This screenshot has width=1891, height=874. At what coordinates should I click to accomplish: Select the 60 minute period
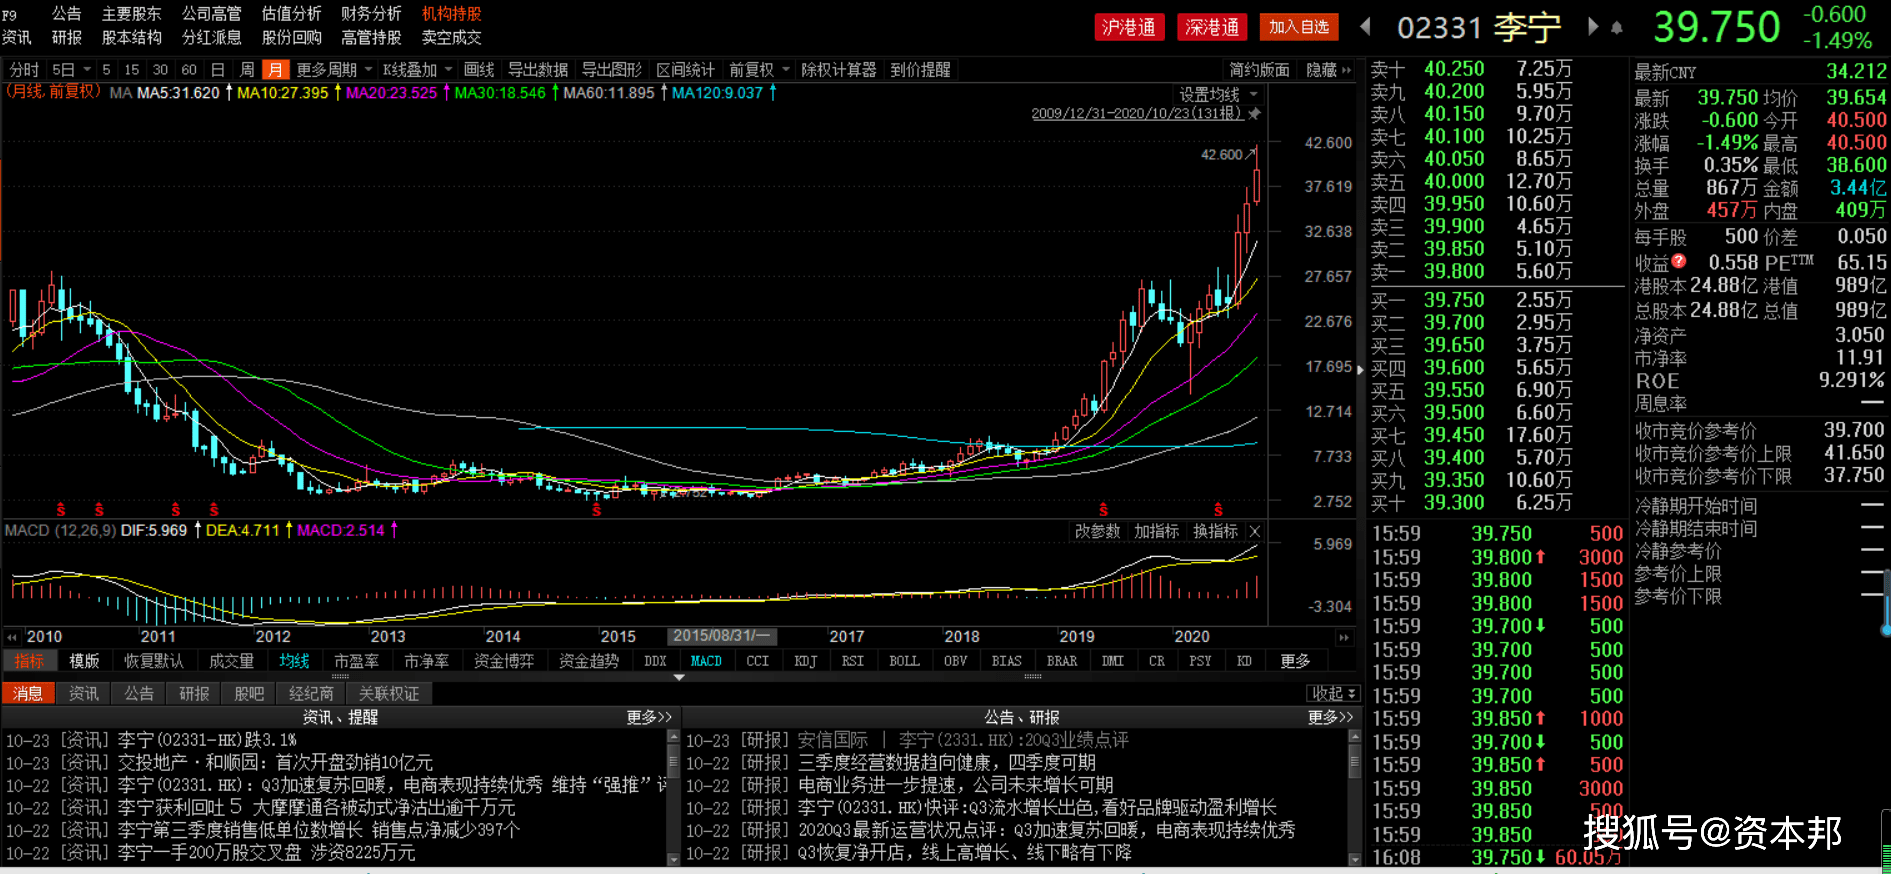(x=189, y=70)
